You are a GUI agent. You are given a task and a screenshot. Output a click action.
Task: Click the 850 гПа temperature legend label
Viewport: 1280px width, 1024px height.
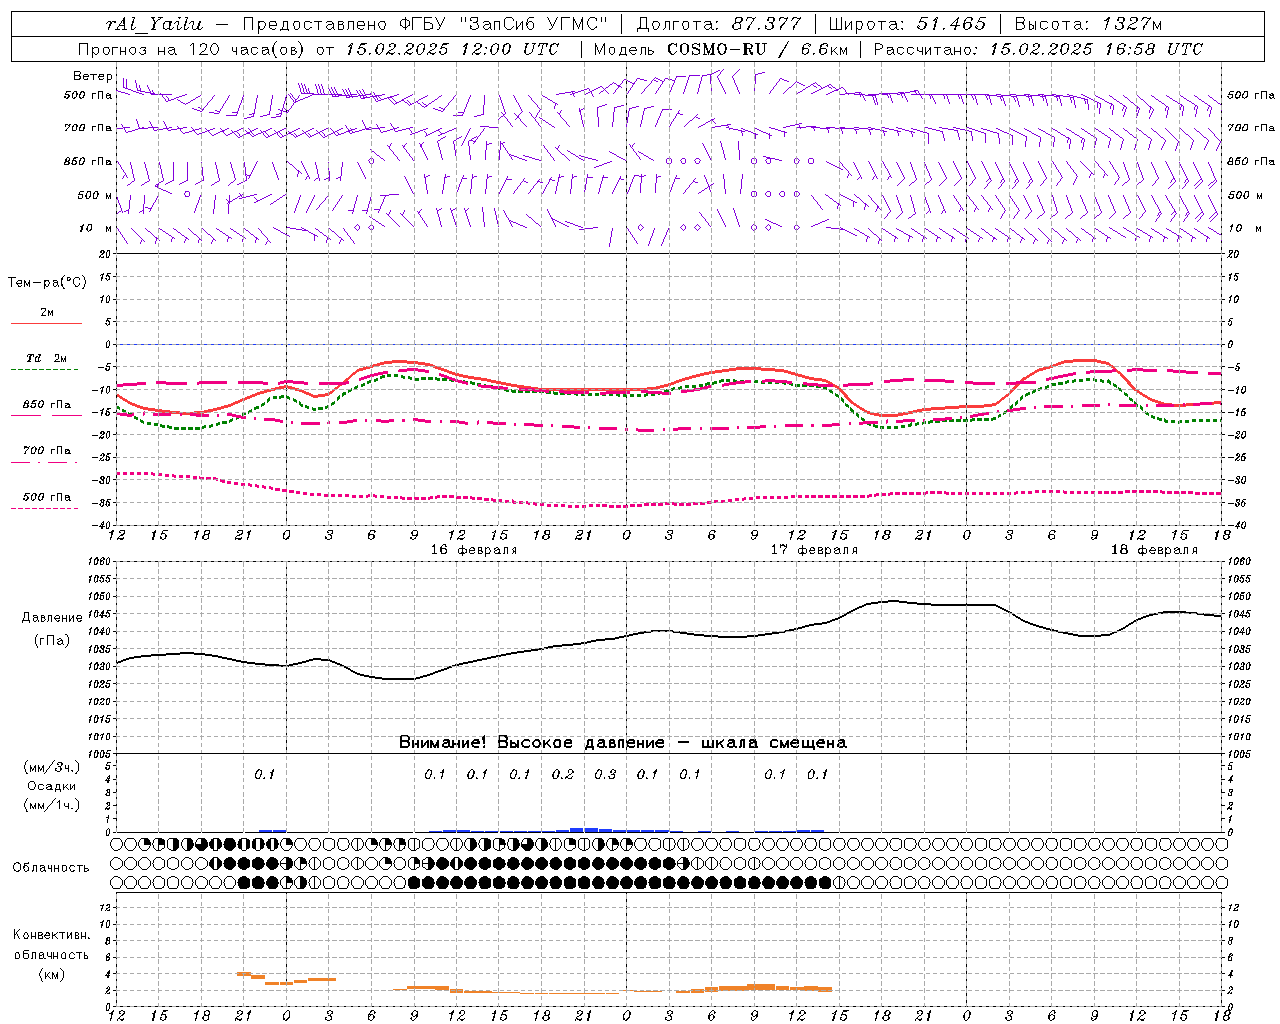click(47, 404)
